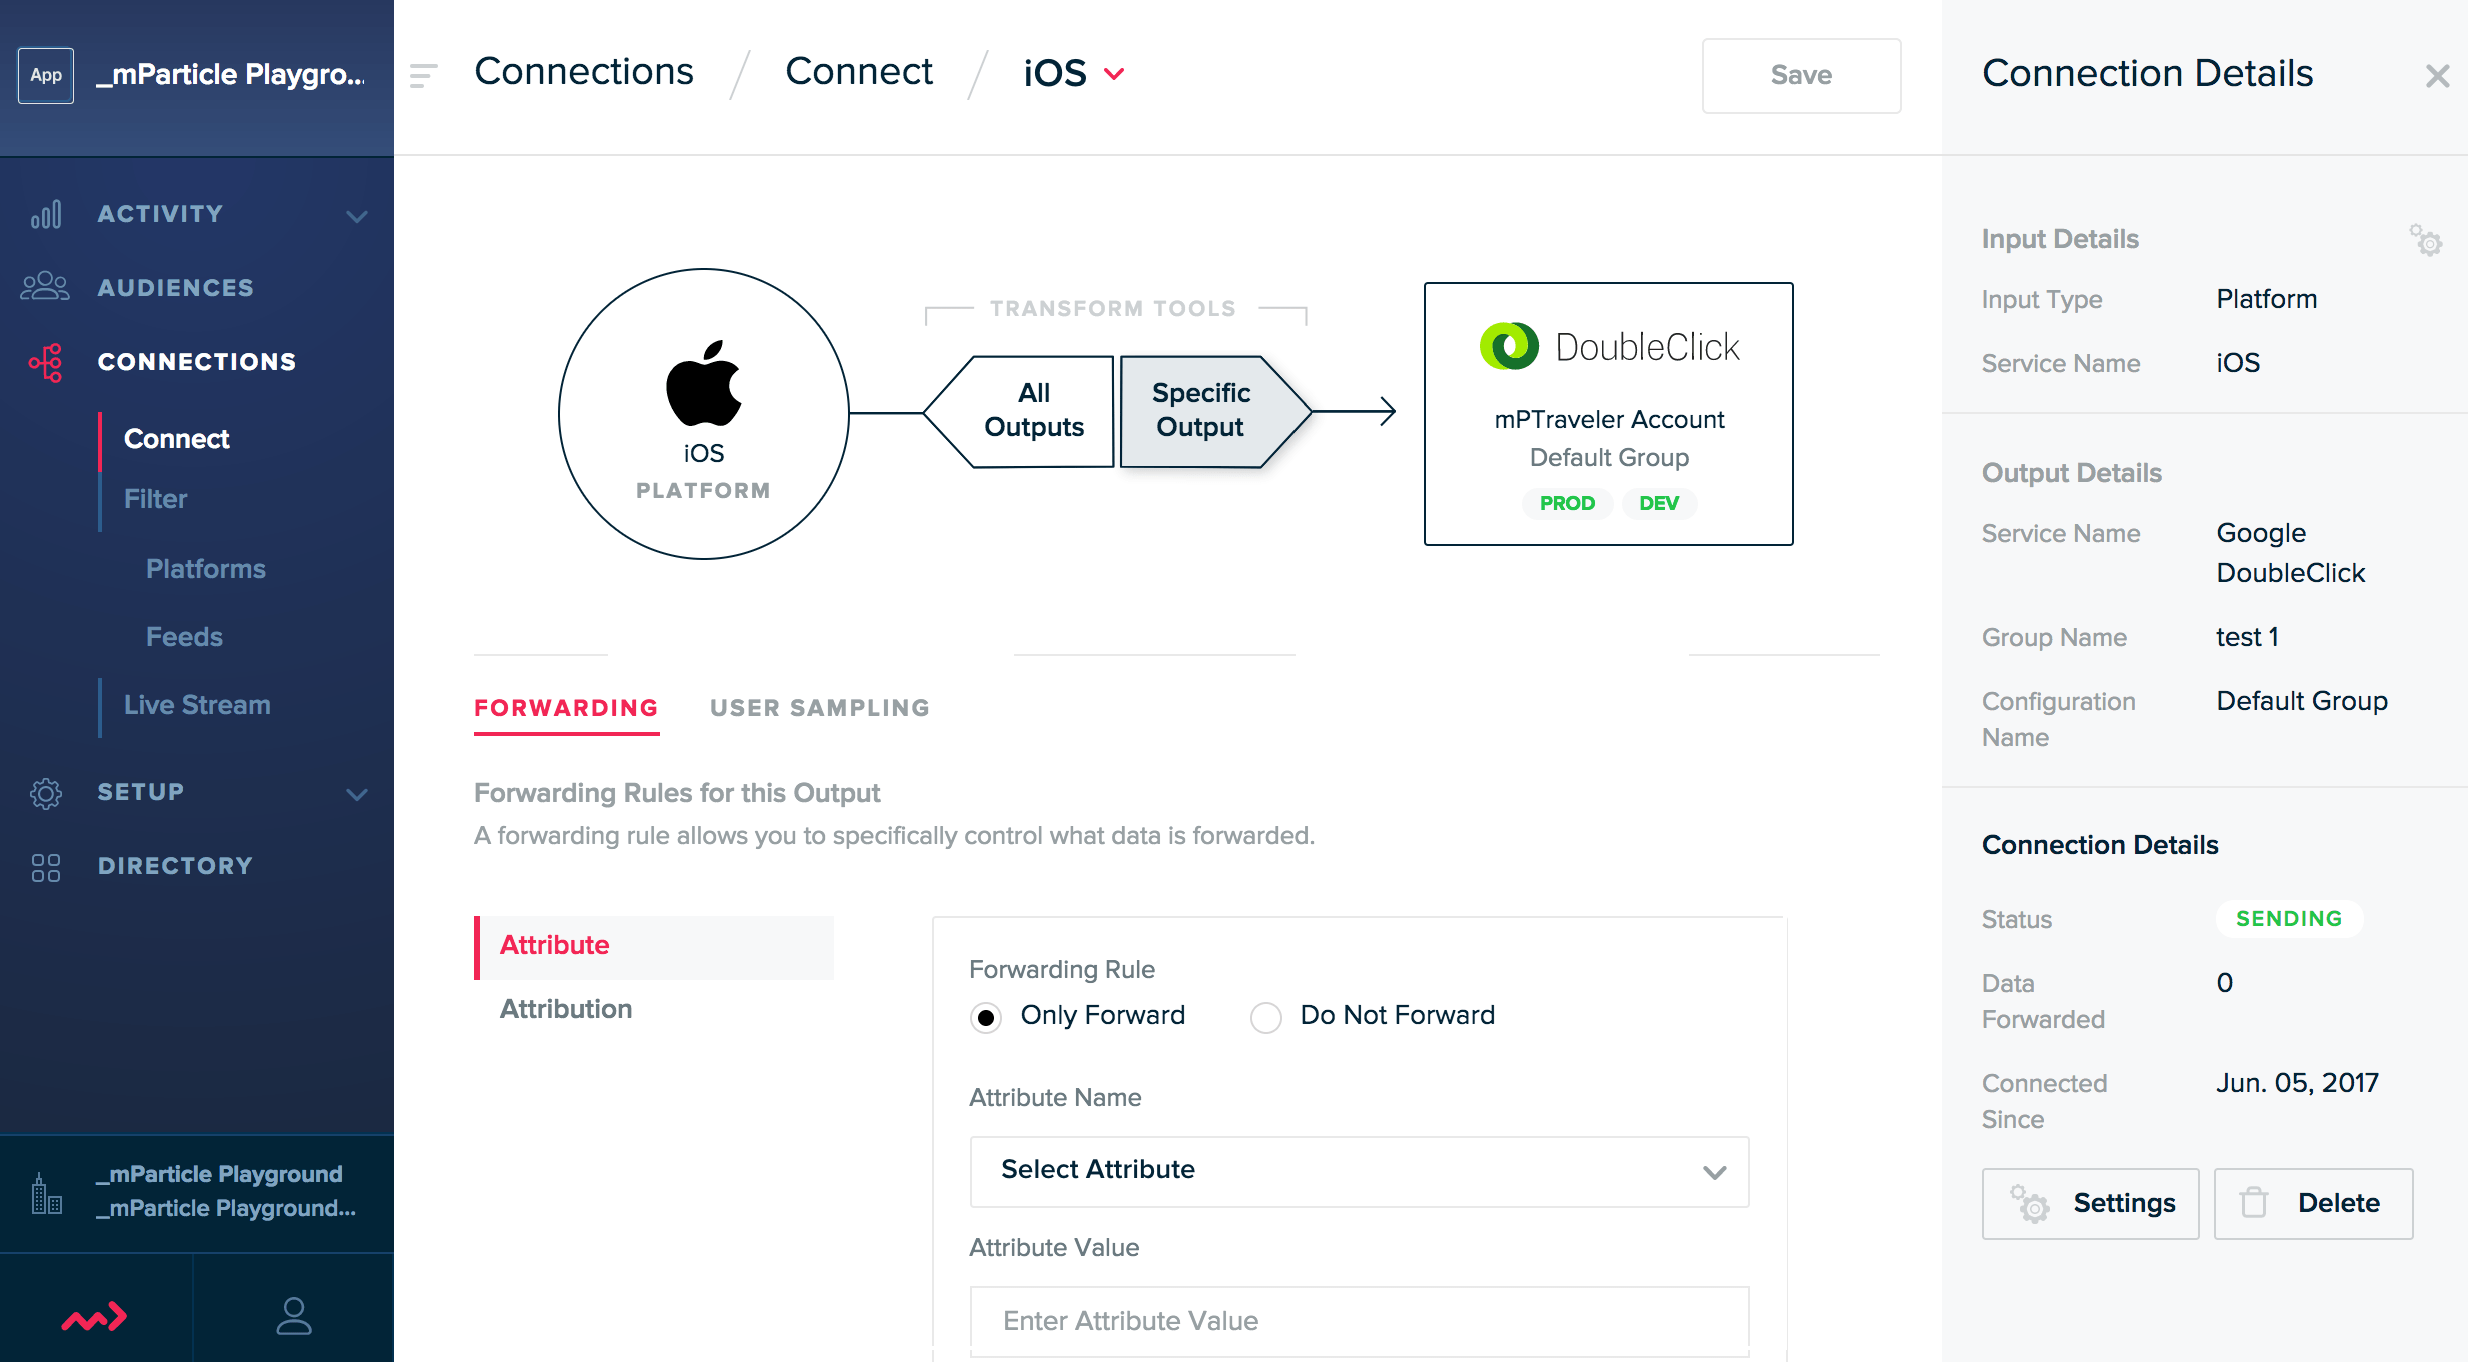Switch to the User Sampling tab

[820, 704]
